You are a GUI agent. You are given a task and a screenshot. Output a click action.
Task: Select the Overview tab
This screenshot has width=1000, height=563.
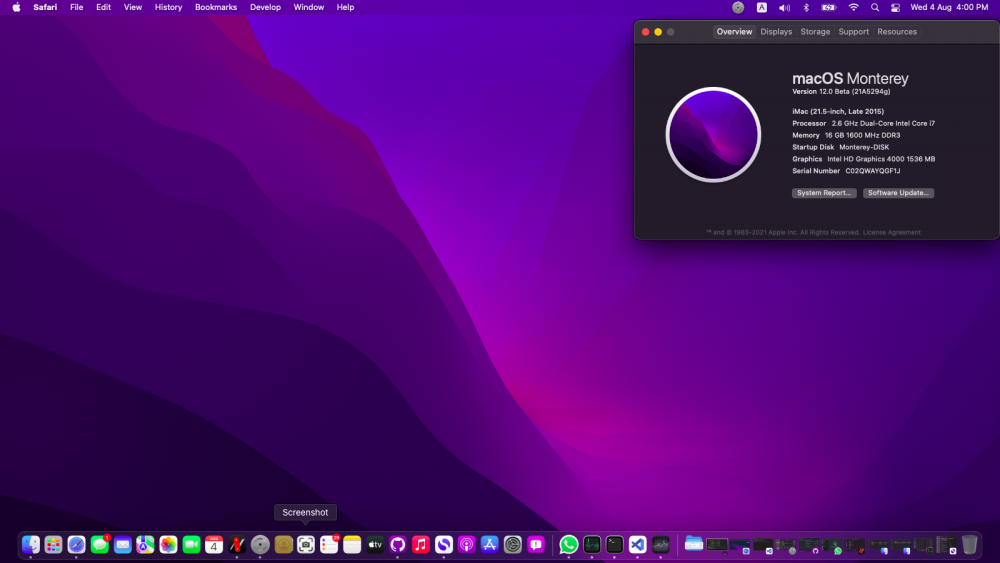(734, 32)
